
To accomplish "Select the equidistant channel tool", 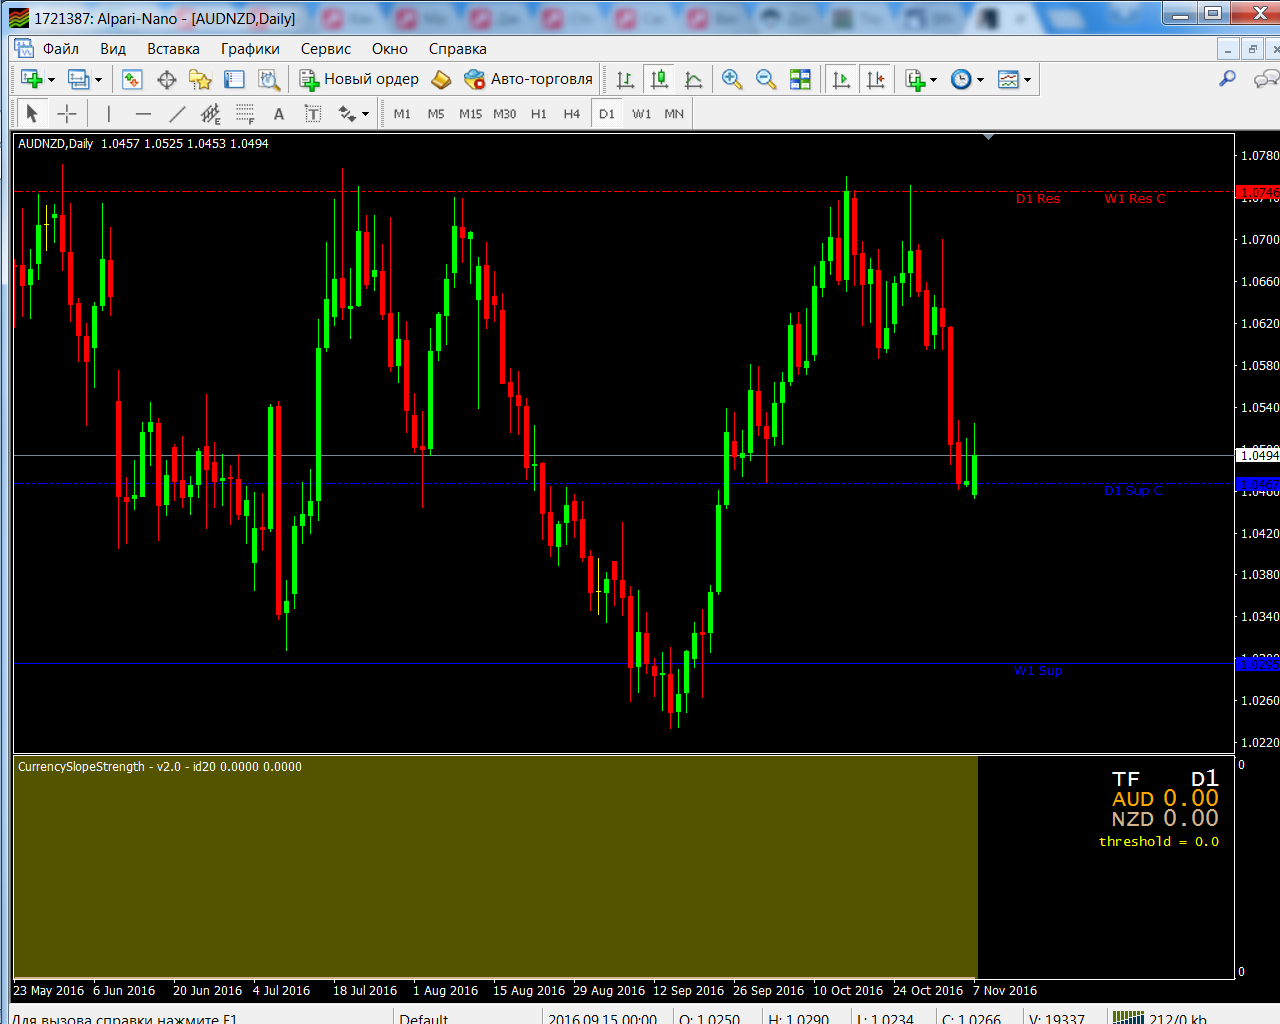I will pos(211,113).
